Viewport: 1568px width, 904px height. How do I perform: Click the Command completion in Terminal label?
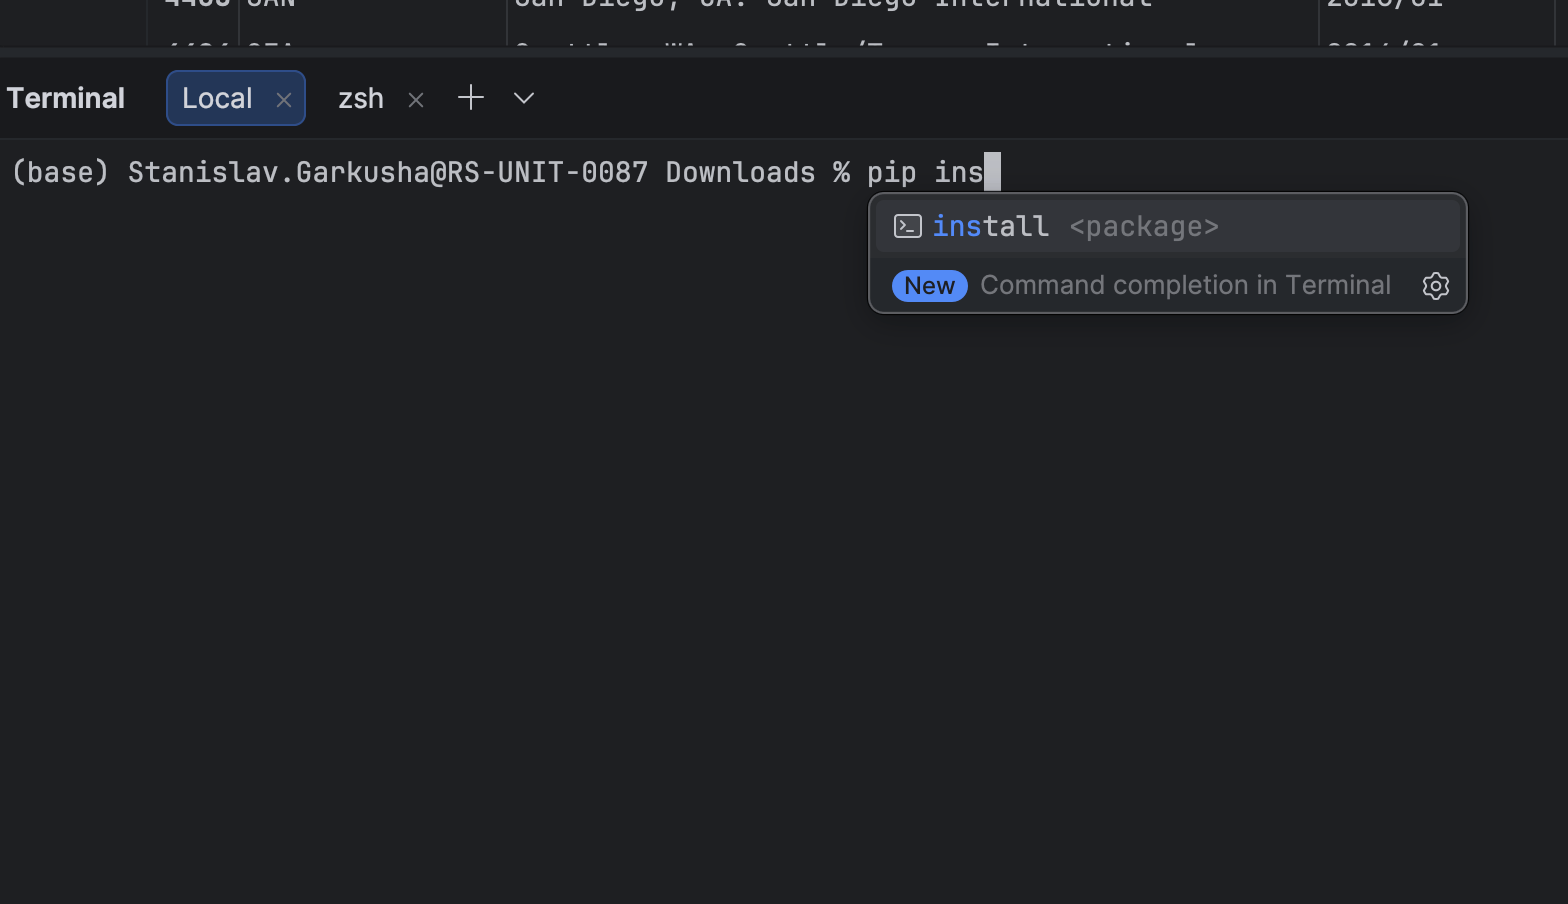coord(1185,286)
